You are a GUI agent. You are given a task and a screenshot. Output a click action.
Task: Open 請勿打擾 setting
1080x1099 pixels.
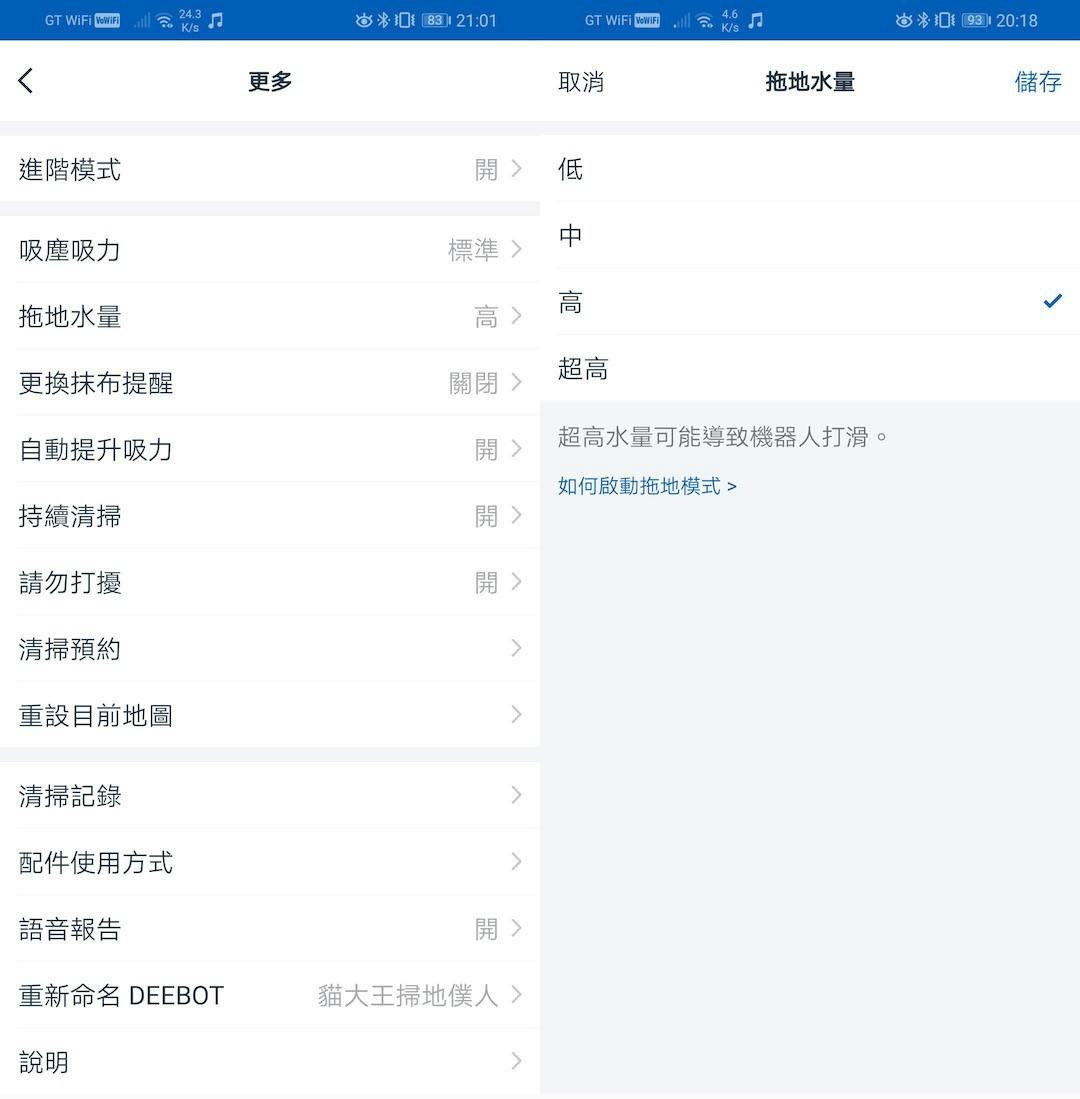tap(270, 582)
